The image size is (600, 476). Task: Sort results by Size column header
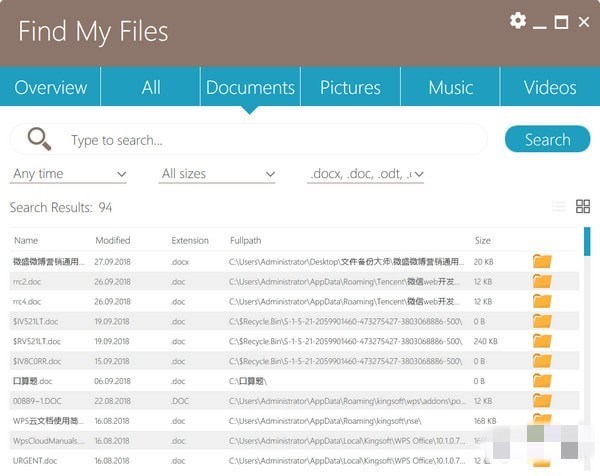[x=483, y=240]
